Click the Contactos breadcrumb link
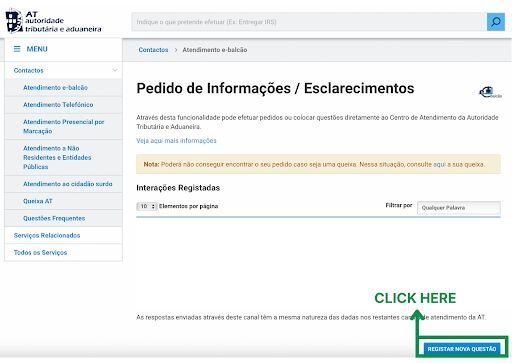The height and width of the screenshot is (363, 512). coord(153,50)
